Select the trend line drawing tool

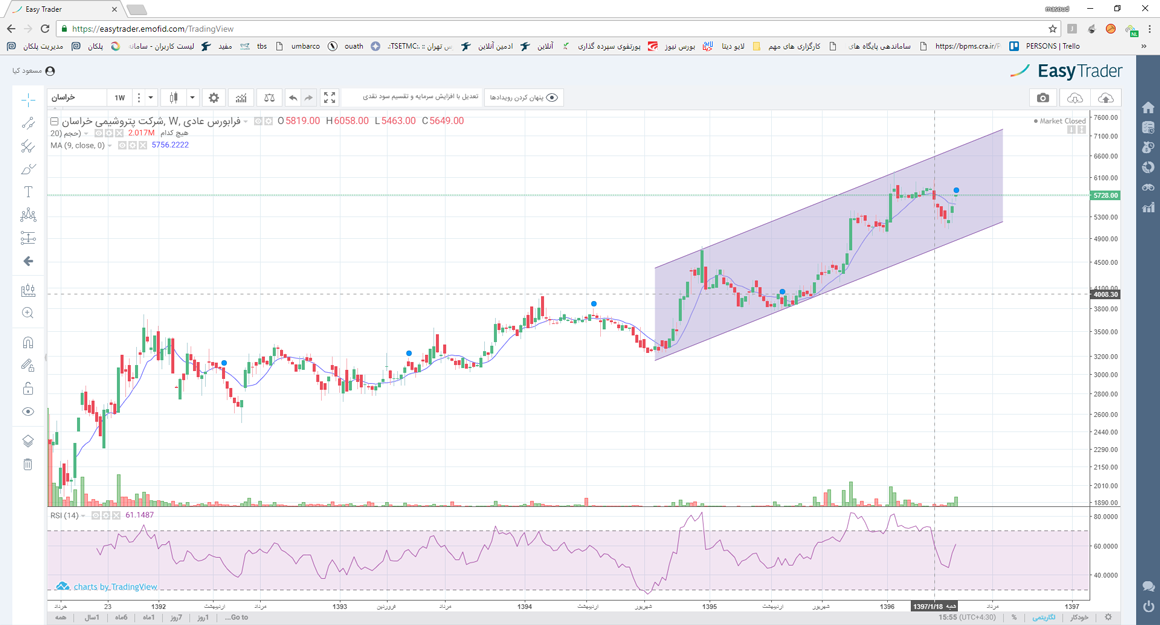pyautogui.click(x=28, y=124)
